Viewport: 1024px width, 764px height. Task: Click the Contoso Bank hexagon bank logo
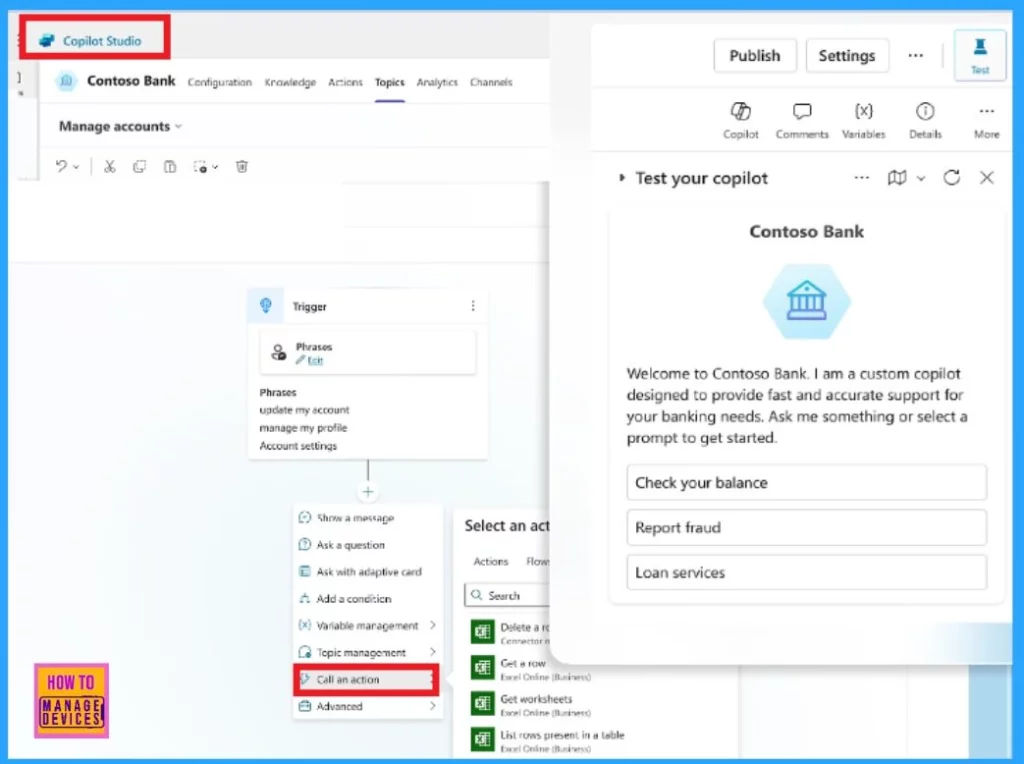[x=807, y=301]
